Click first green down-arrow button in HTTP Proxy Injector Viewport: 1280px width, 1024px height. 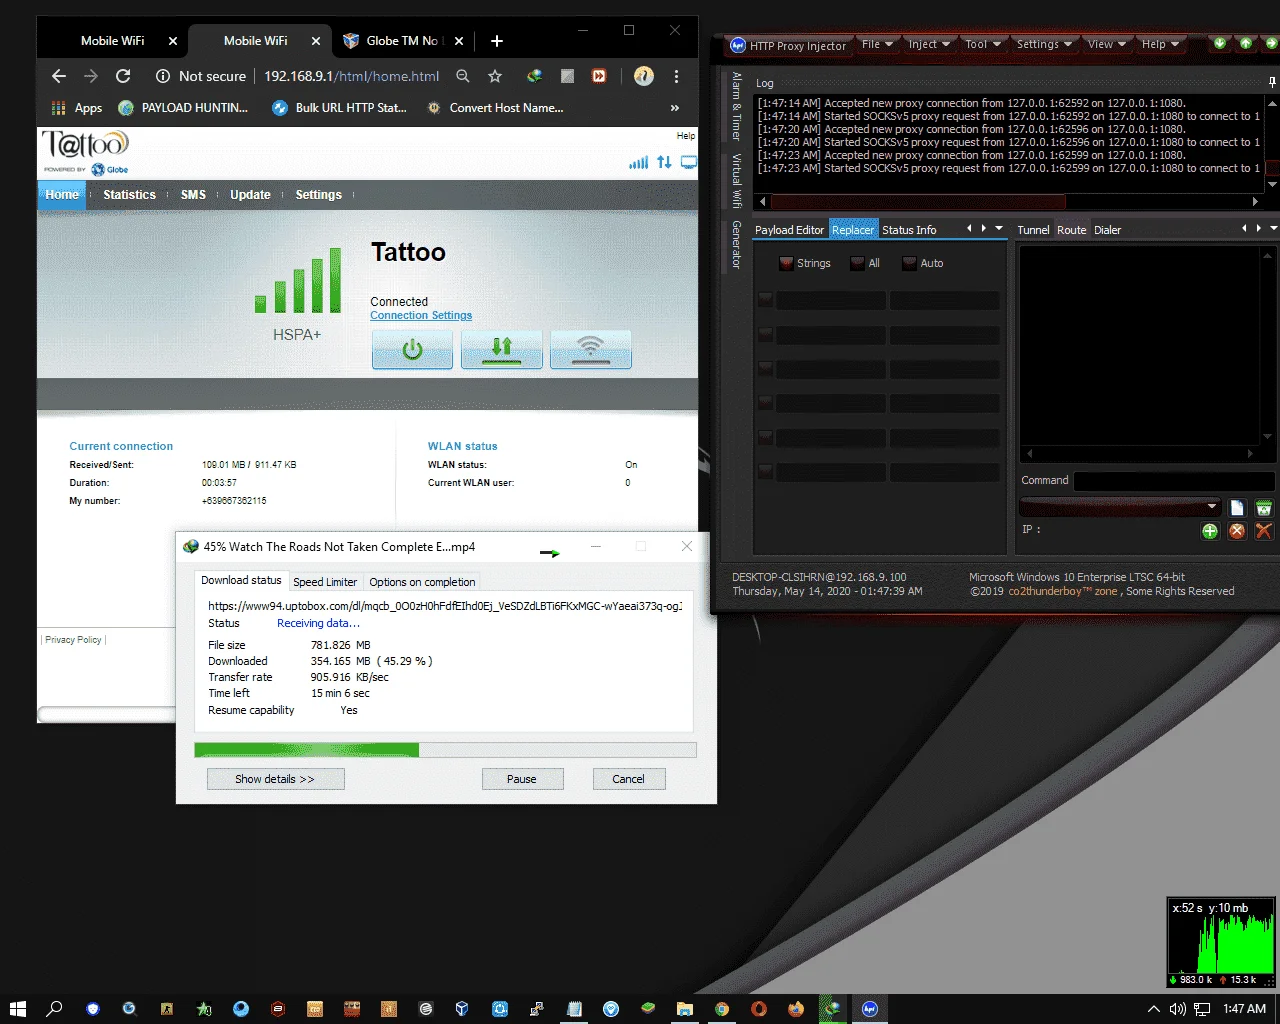pos(1220,43)
